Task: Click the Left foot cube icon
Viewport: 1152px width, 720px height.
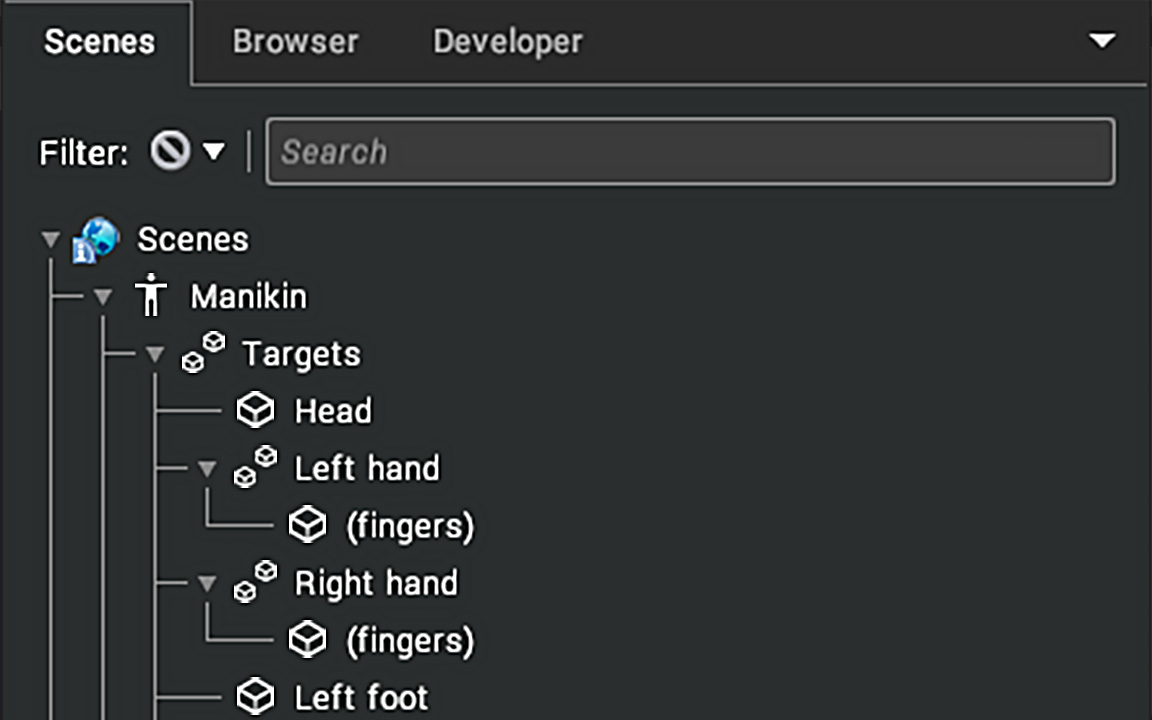Action: point(256,696)
